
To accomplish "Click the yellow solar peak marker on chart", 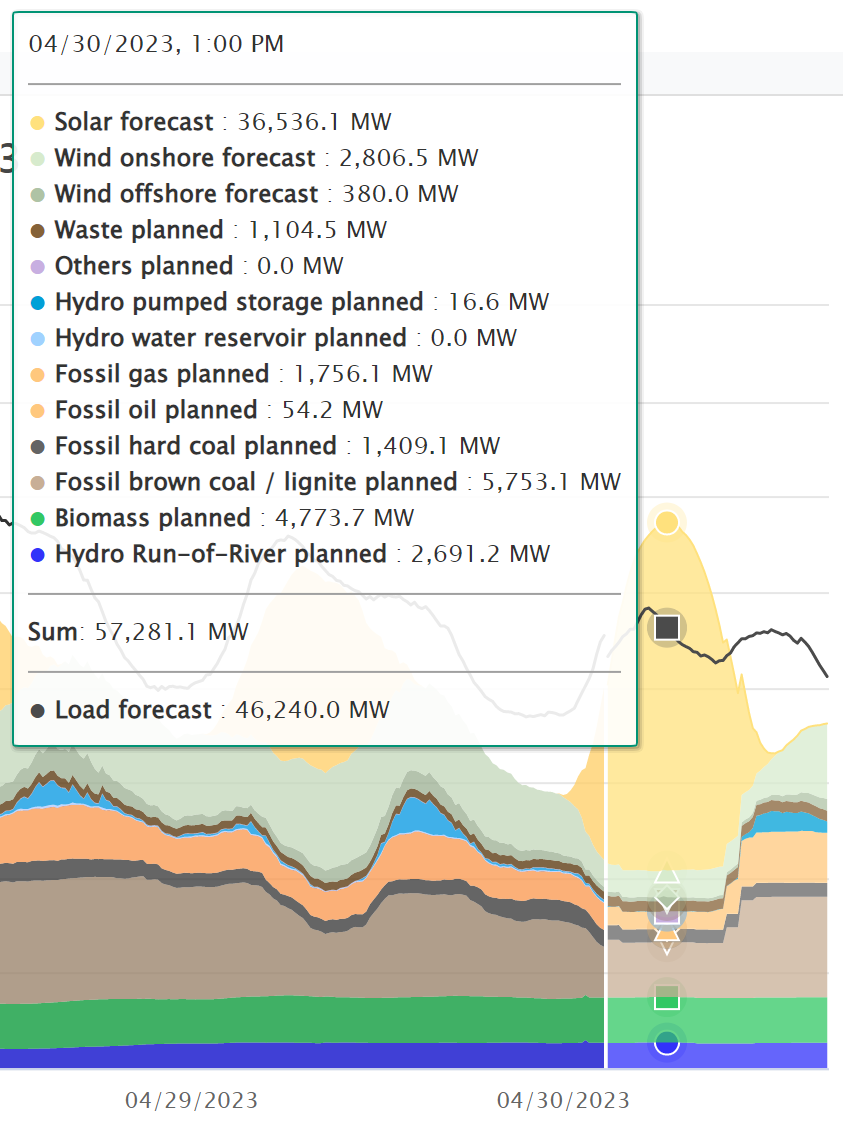I will click(x=666, y=521).
